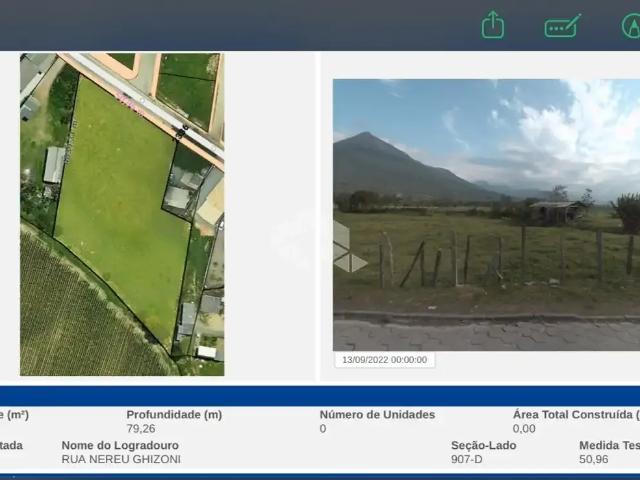The width and height of the screenshot is (640, 480).
Task: Open the aerial satellite map of the lot
Action: tap(122, 214)
